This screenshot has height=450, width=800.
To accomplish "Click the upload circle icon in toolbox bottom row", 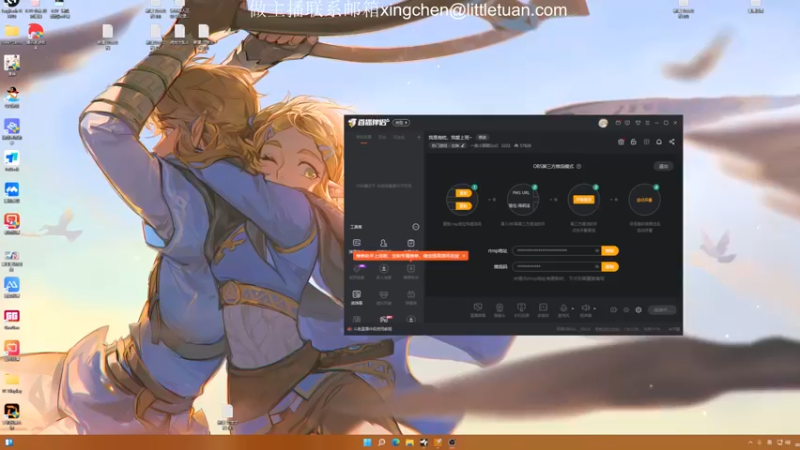I will click(411, 319).
